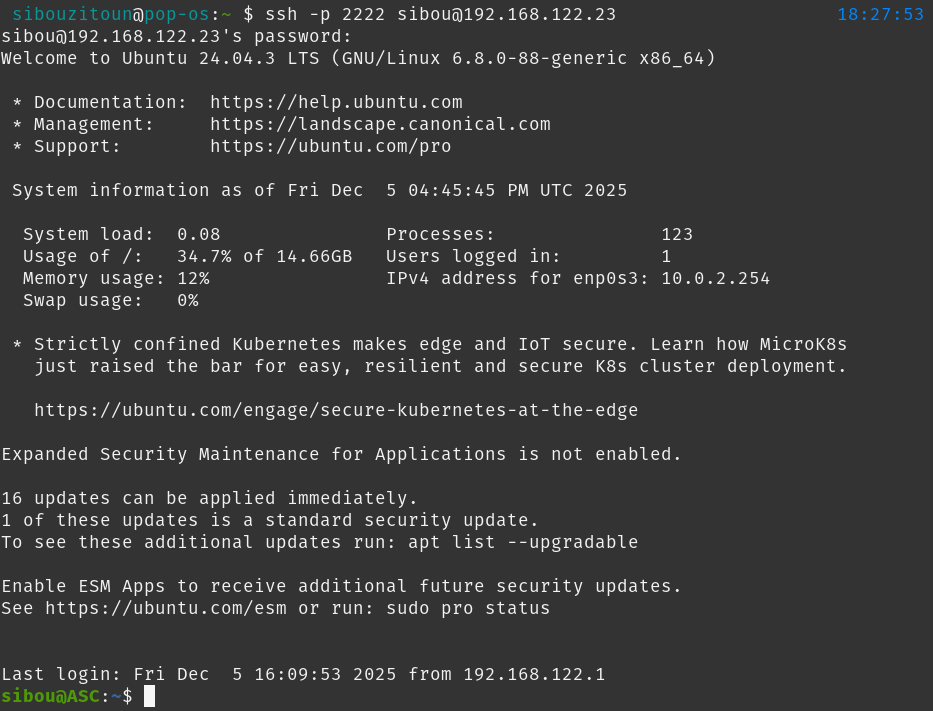Click the 18:27:53 timestamp in corner
Screen dimensions: 933x711
[x=880, y=14]
